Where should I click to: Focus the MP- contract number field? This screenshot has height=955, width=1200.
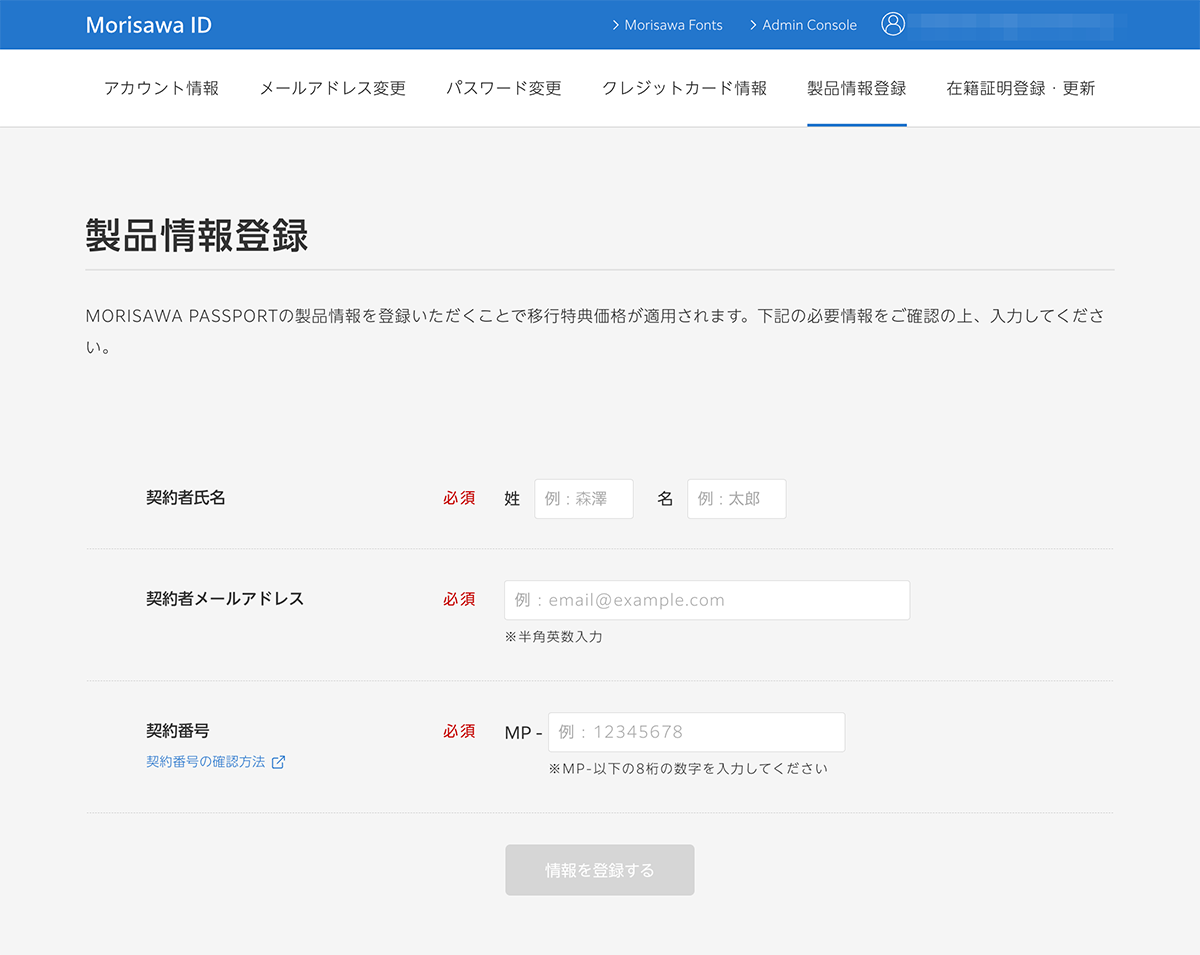click(x=697, y=732)
